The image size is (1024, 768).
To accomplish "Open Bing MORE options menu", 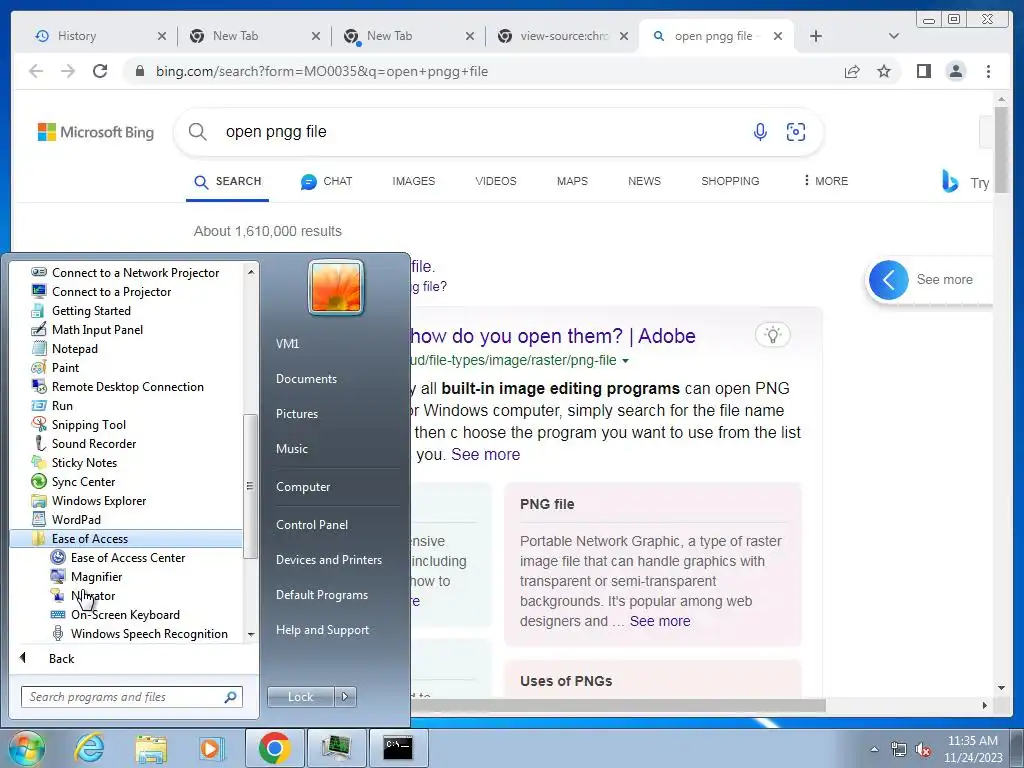I will point(825,181).
